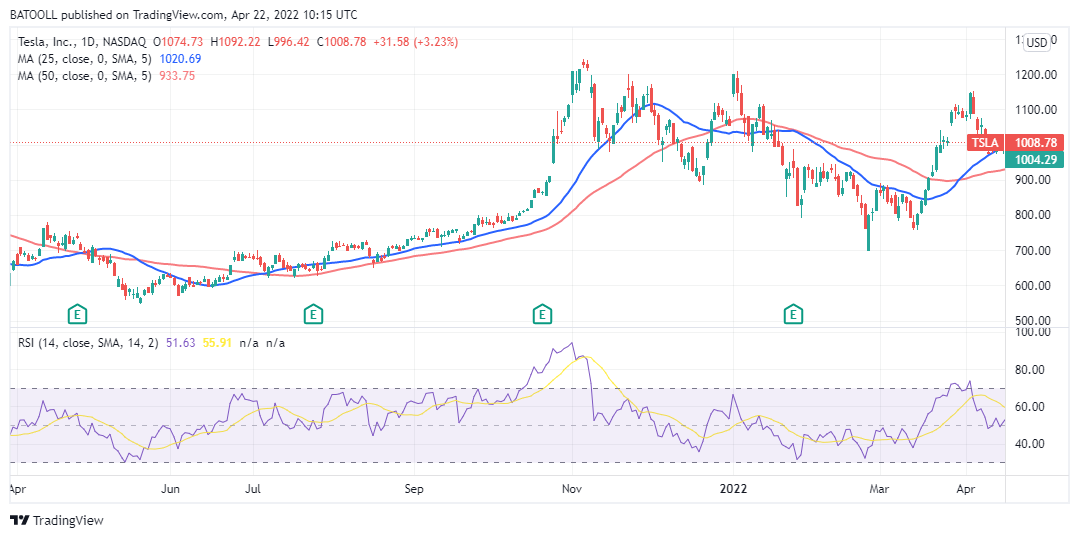Click the close value C1008.78

tap(342, 42)
